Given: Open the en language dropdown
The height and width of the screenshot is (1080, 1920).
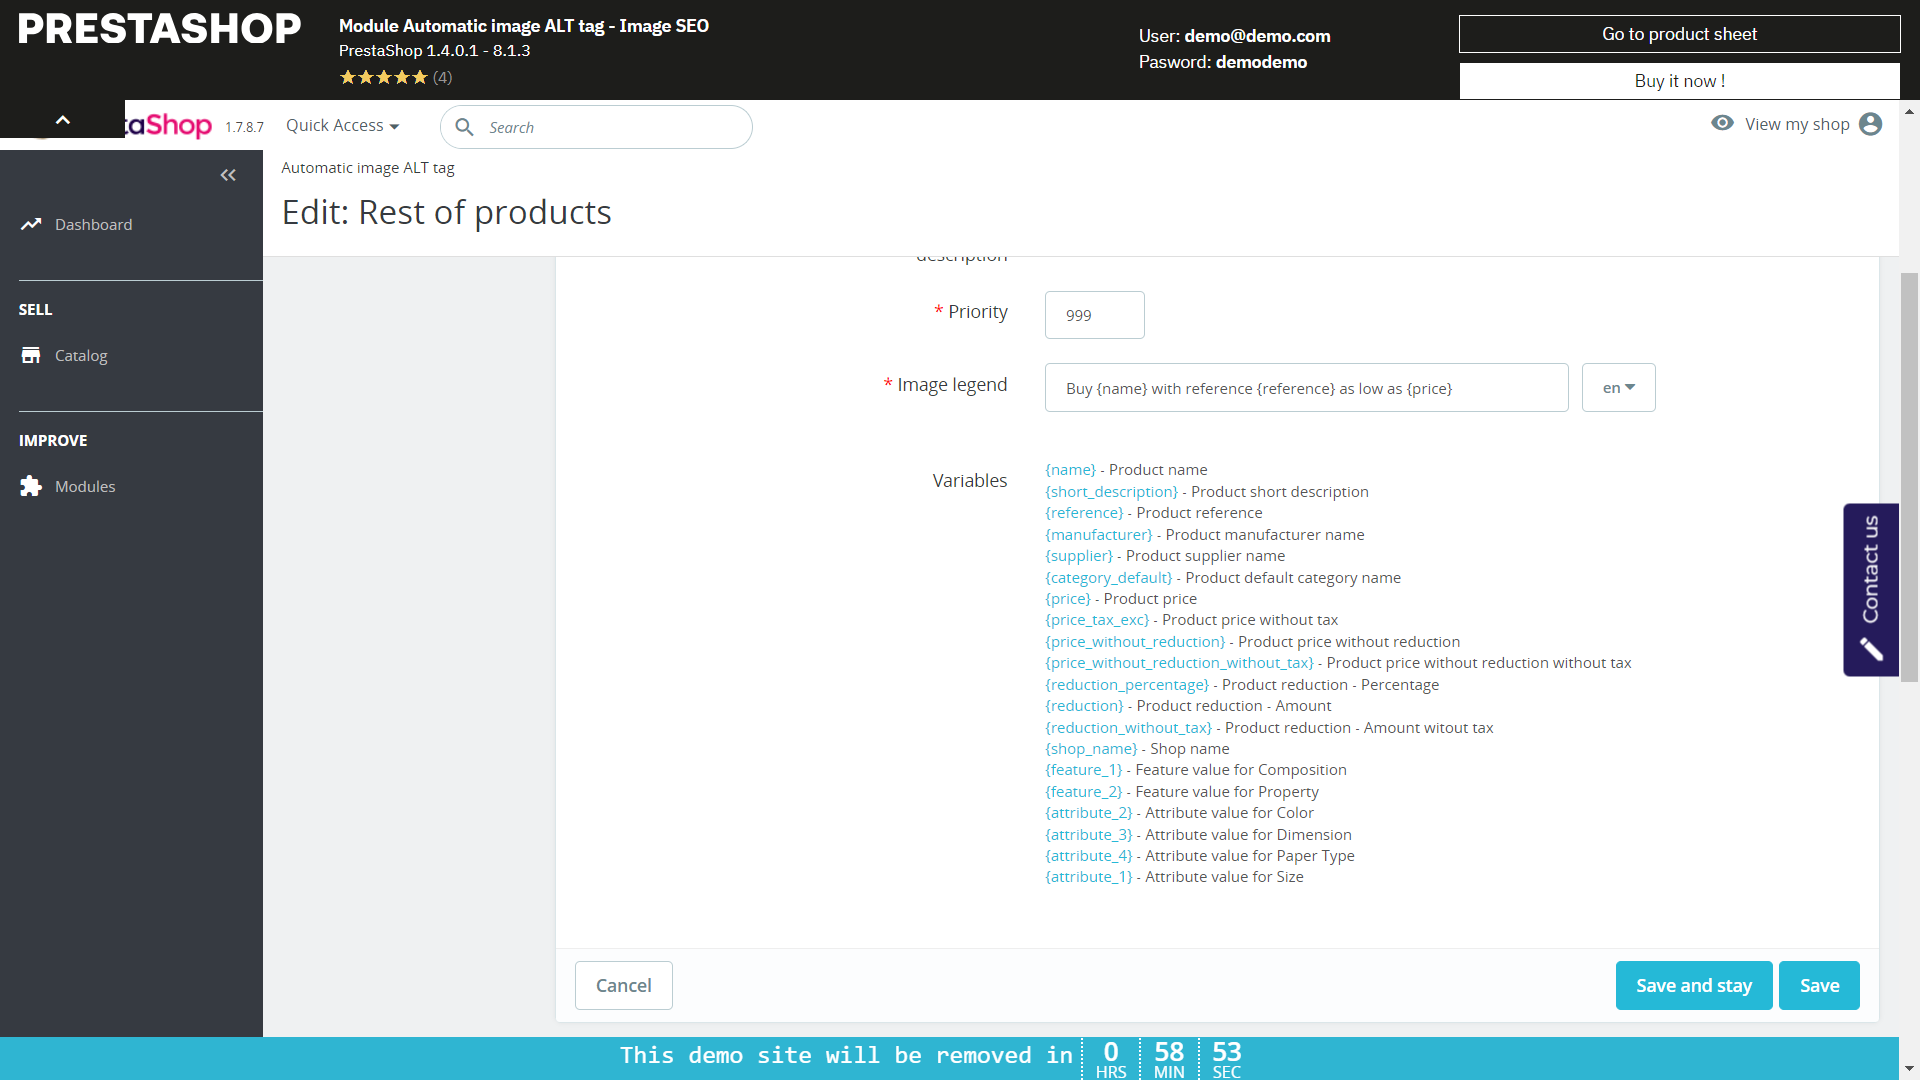Looking at the screenshot, I should click(x=1618, y=388).
